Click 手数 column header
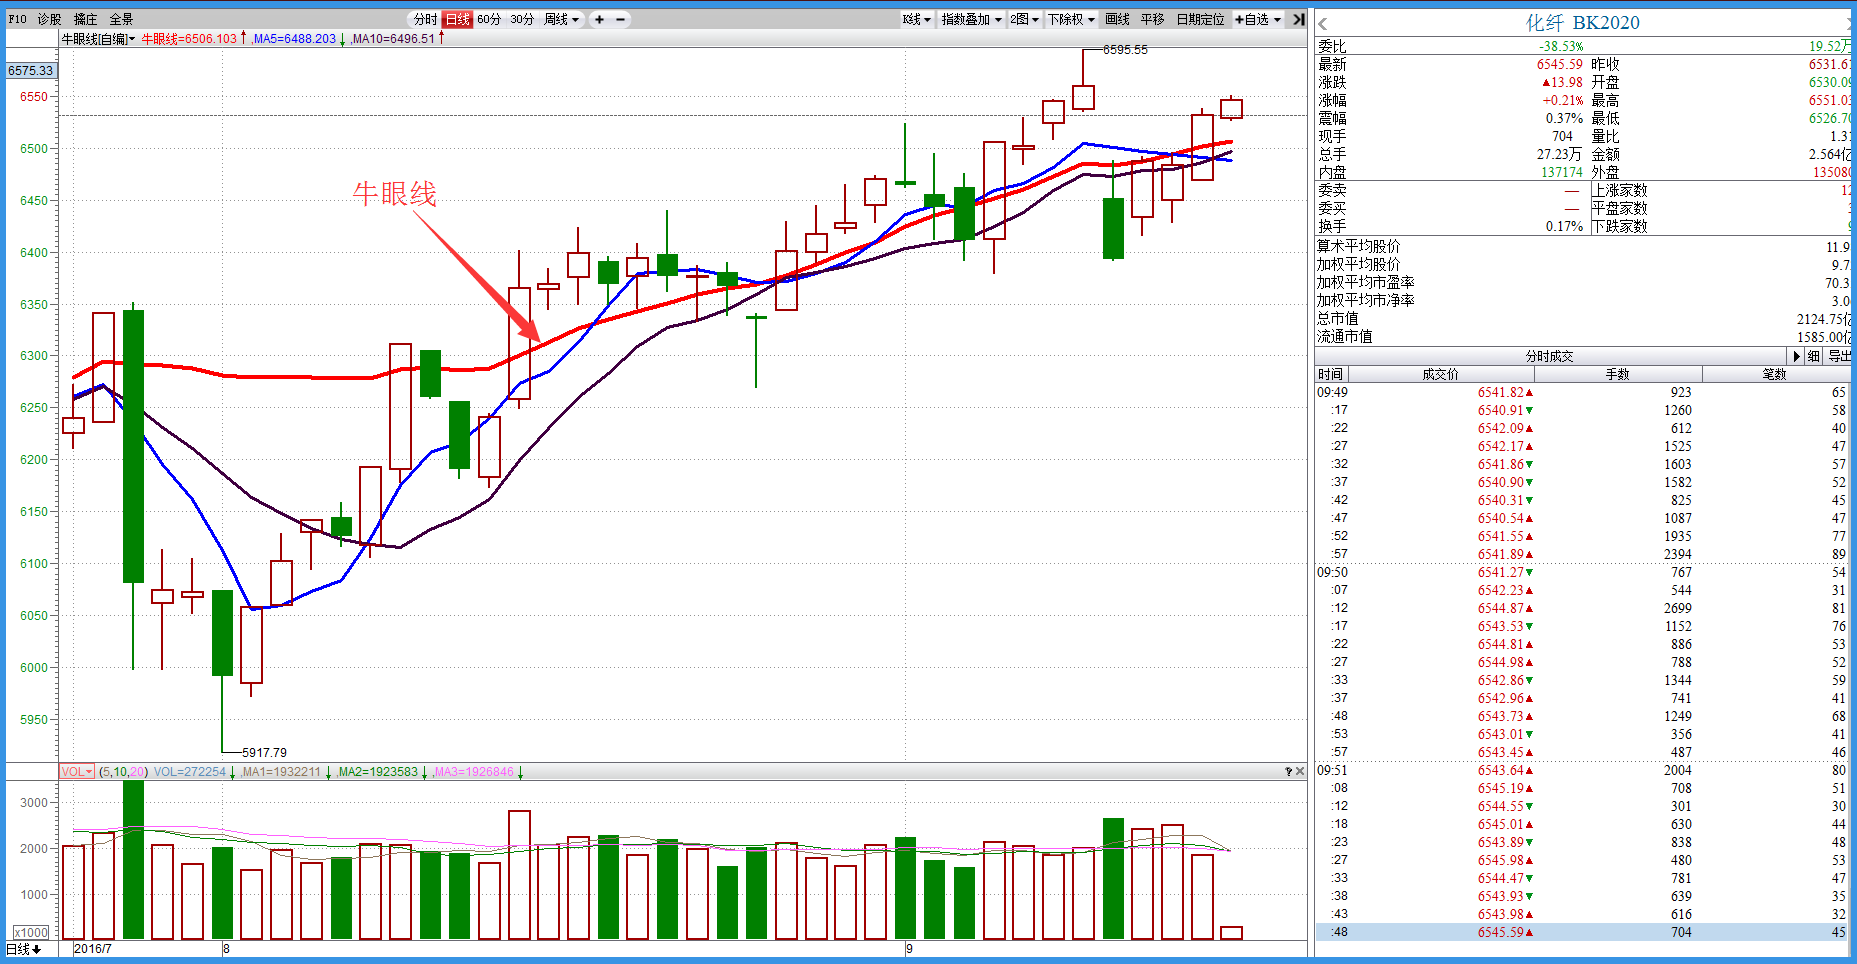Image resolution: width=1857 pixels, height=964 pixels. [1617, 374]
